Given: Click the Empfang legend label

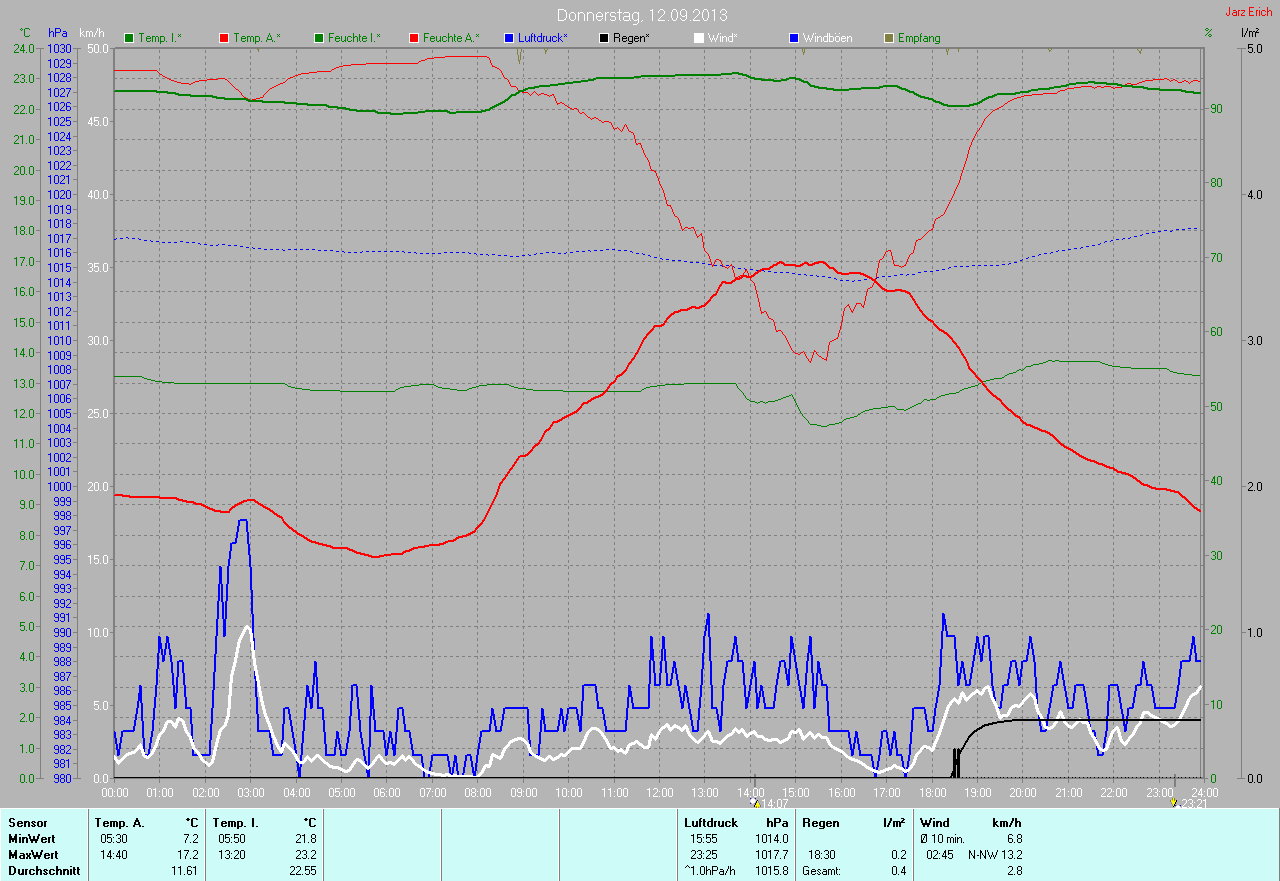Looking at the screenshot, I should [918, 38].
